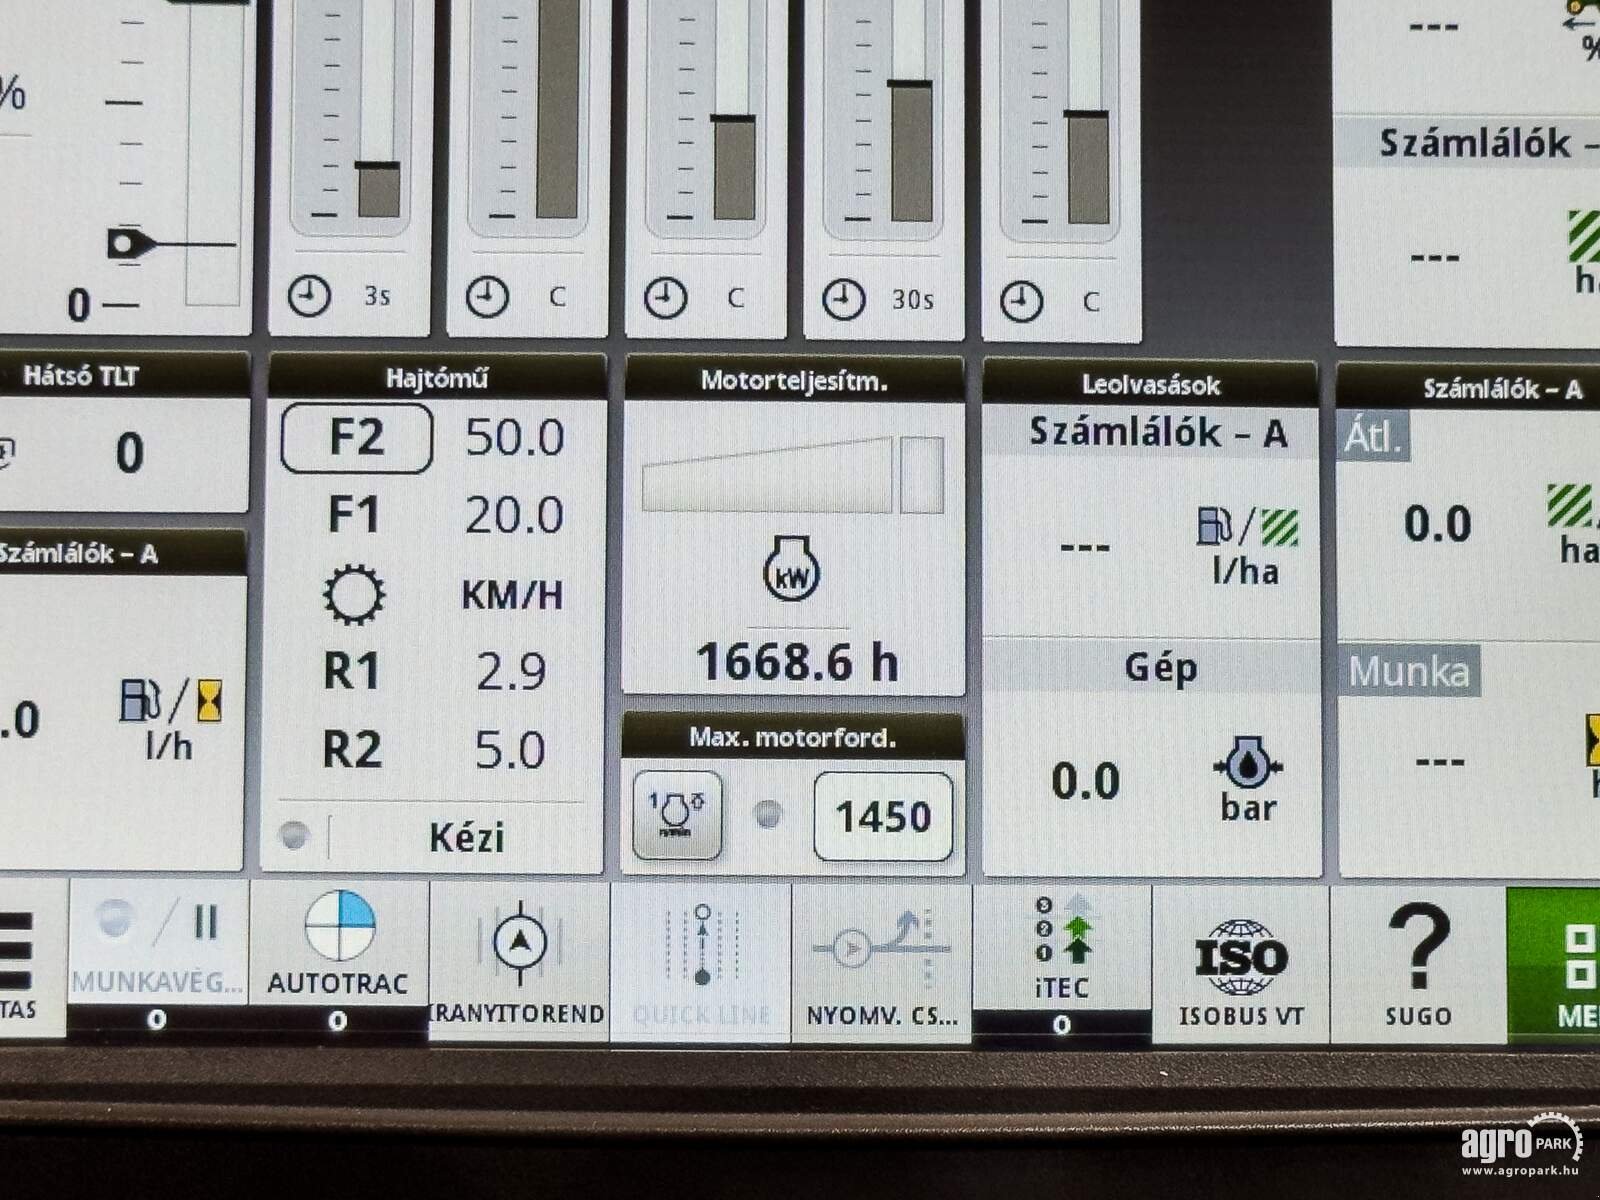Toggle the max engine speed indicator dot
Screen dimensions: 1600x1200
pos(767,815)
